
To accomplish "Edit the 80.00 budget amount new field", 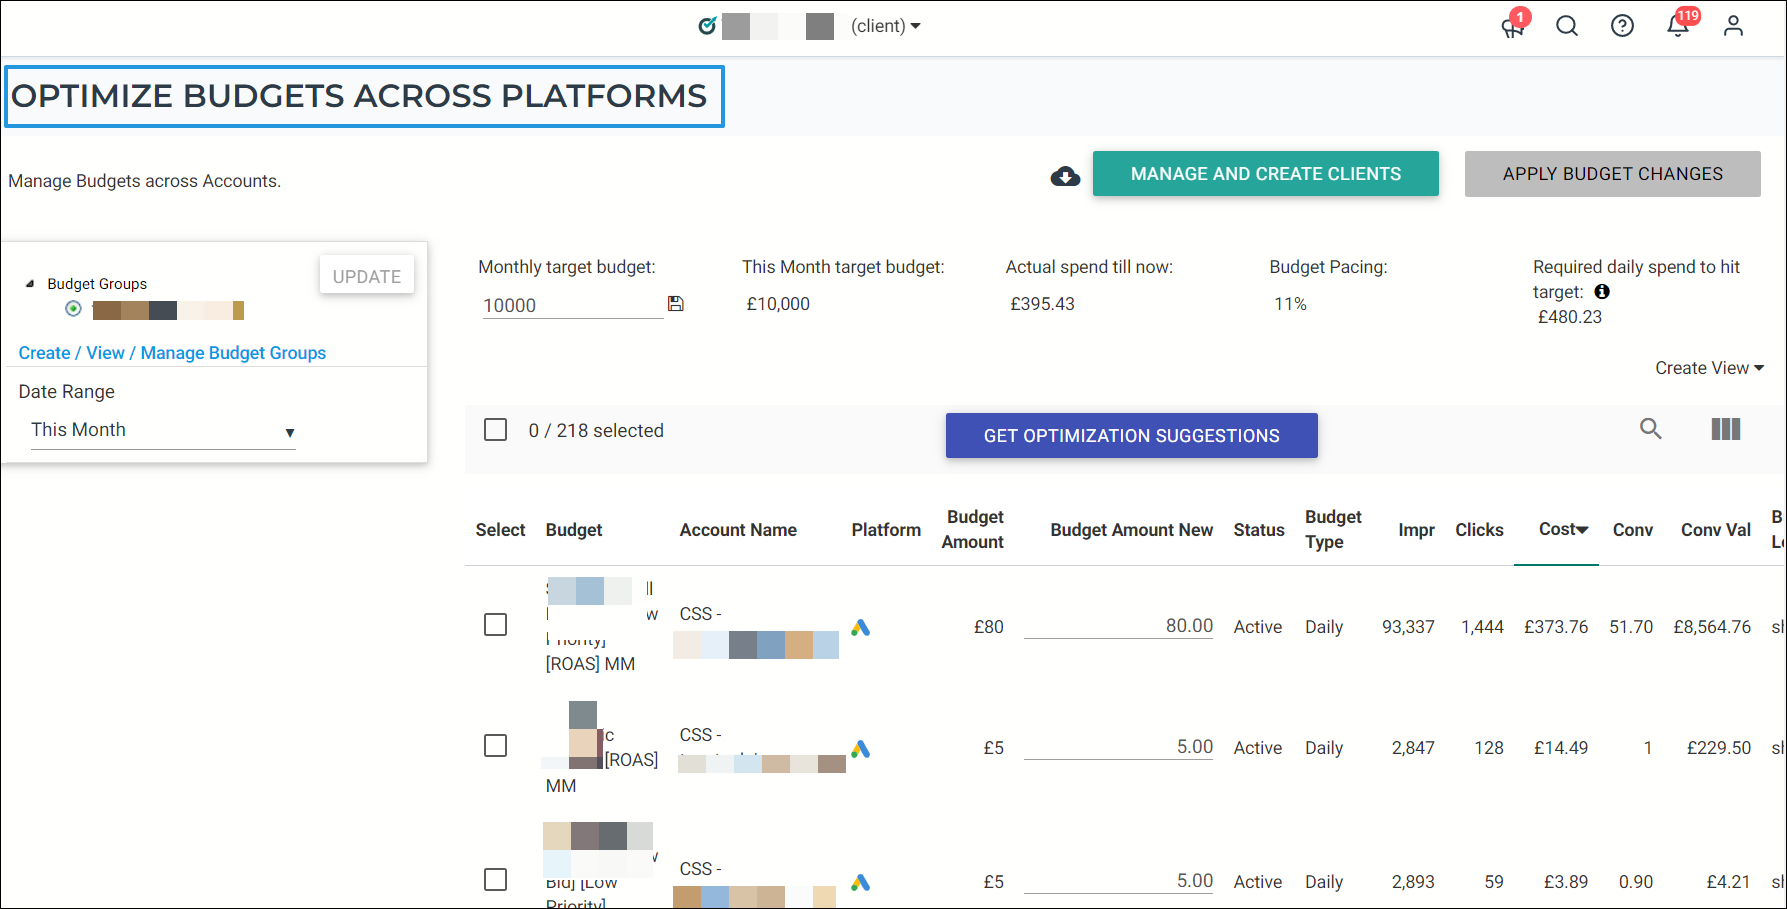I will (x=1118, y=626).
